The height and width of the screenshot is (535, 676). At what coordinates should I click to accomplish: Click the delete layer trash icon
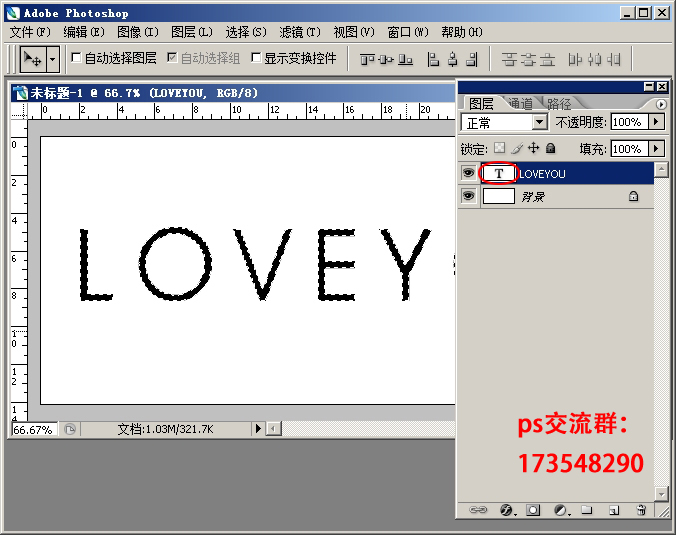pyautogui.click(x=641, y=510)
